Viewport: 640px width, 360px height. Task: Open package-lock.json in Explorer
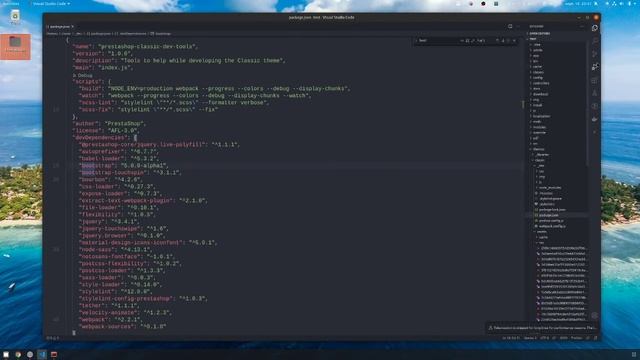tap(552, 209)
